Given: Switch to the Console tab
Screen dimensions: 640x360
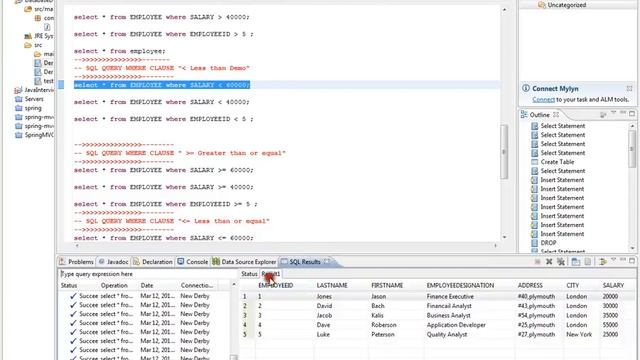Looking at the screenshot, I should (193, 262).
